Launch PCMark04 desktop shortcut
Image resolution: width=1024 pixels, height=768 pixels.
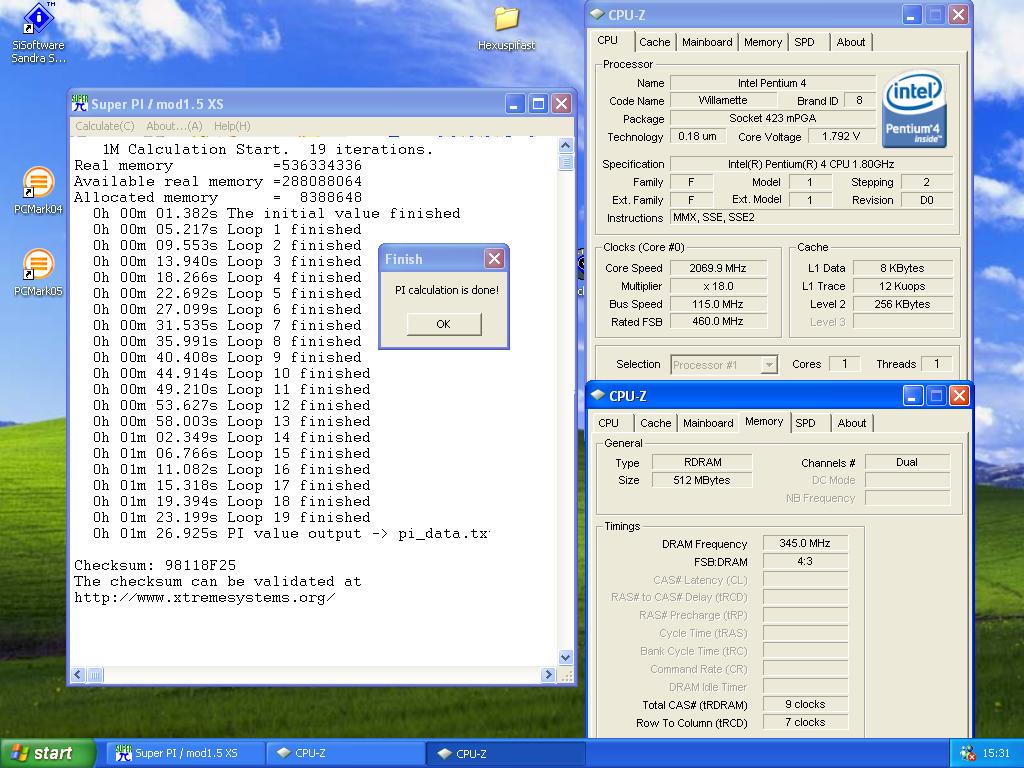(x=38, y=191)
